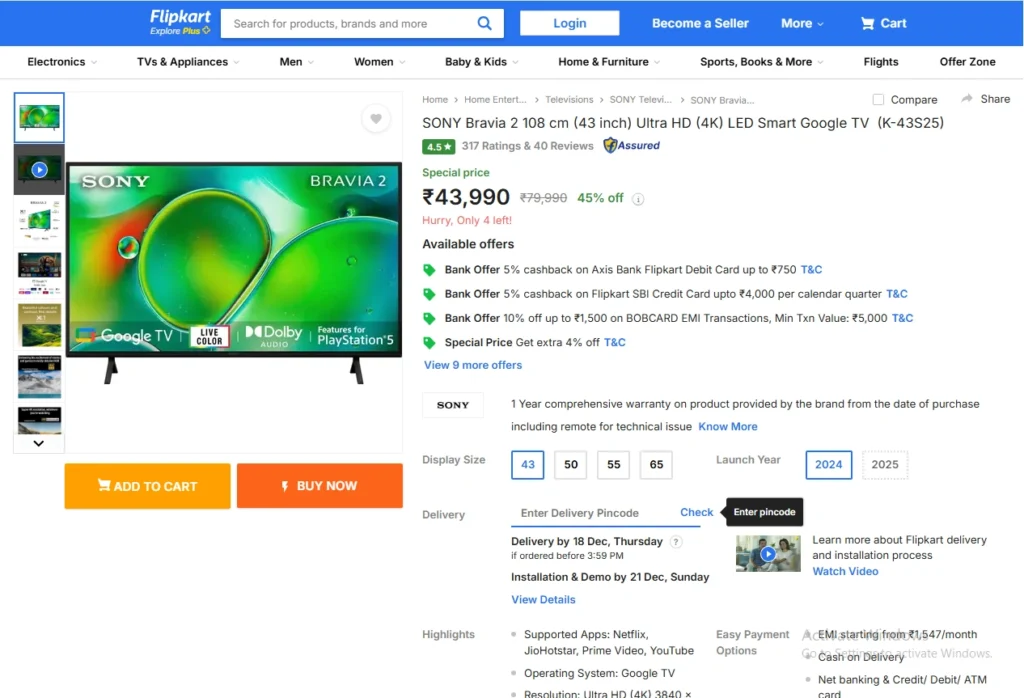Play the product video thumbnail
The width and height of the screenshot is (1024, 698).
click(x=39, y=170)
